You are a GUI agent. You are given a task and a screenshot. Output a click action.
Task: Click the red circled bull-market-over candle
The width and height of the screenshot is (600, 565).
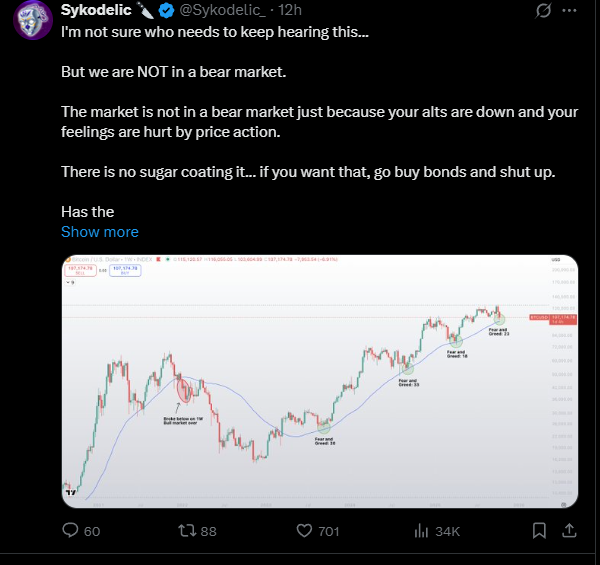pyautogui.click(x=184, y=391)
